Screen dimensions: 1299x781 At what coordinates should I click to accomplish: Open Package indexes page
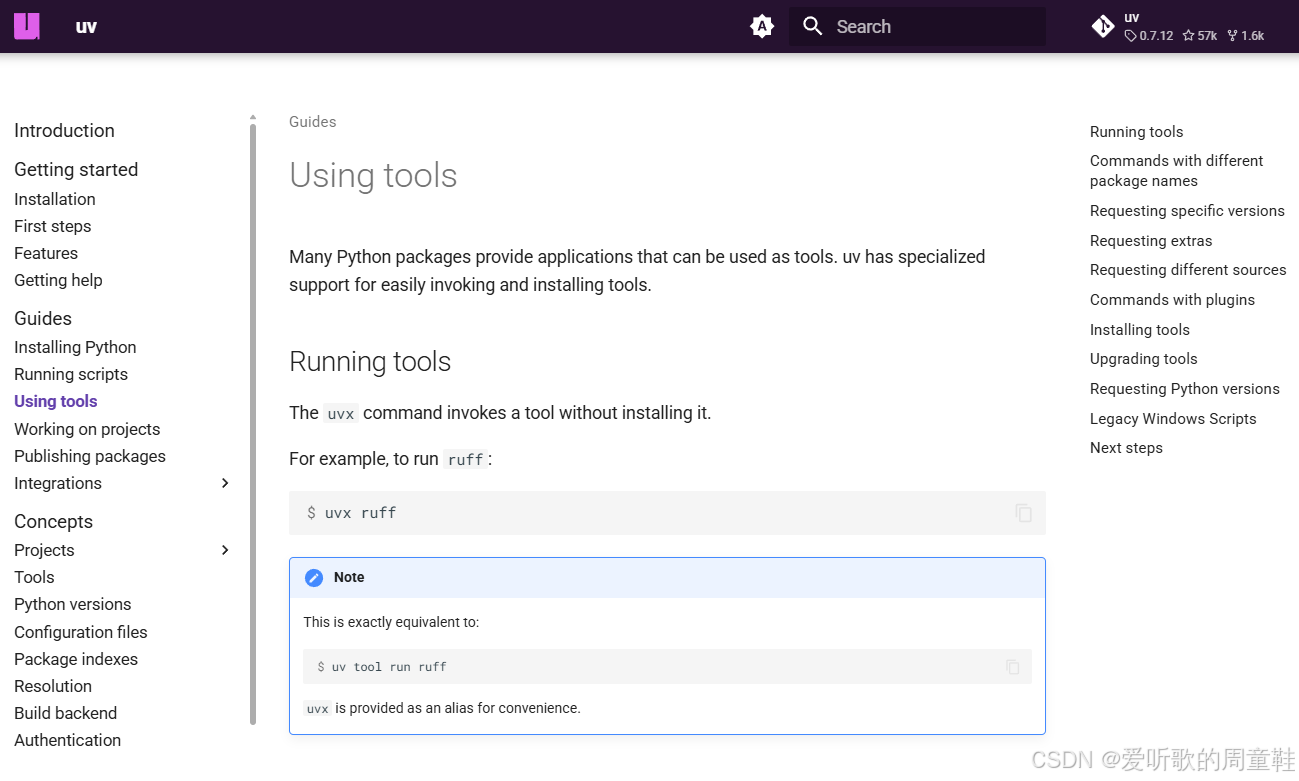tap(76, 660)
